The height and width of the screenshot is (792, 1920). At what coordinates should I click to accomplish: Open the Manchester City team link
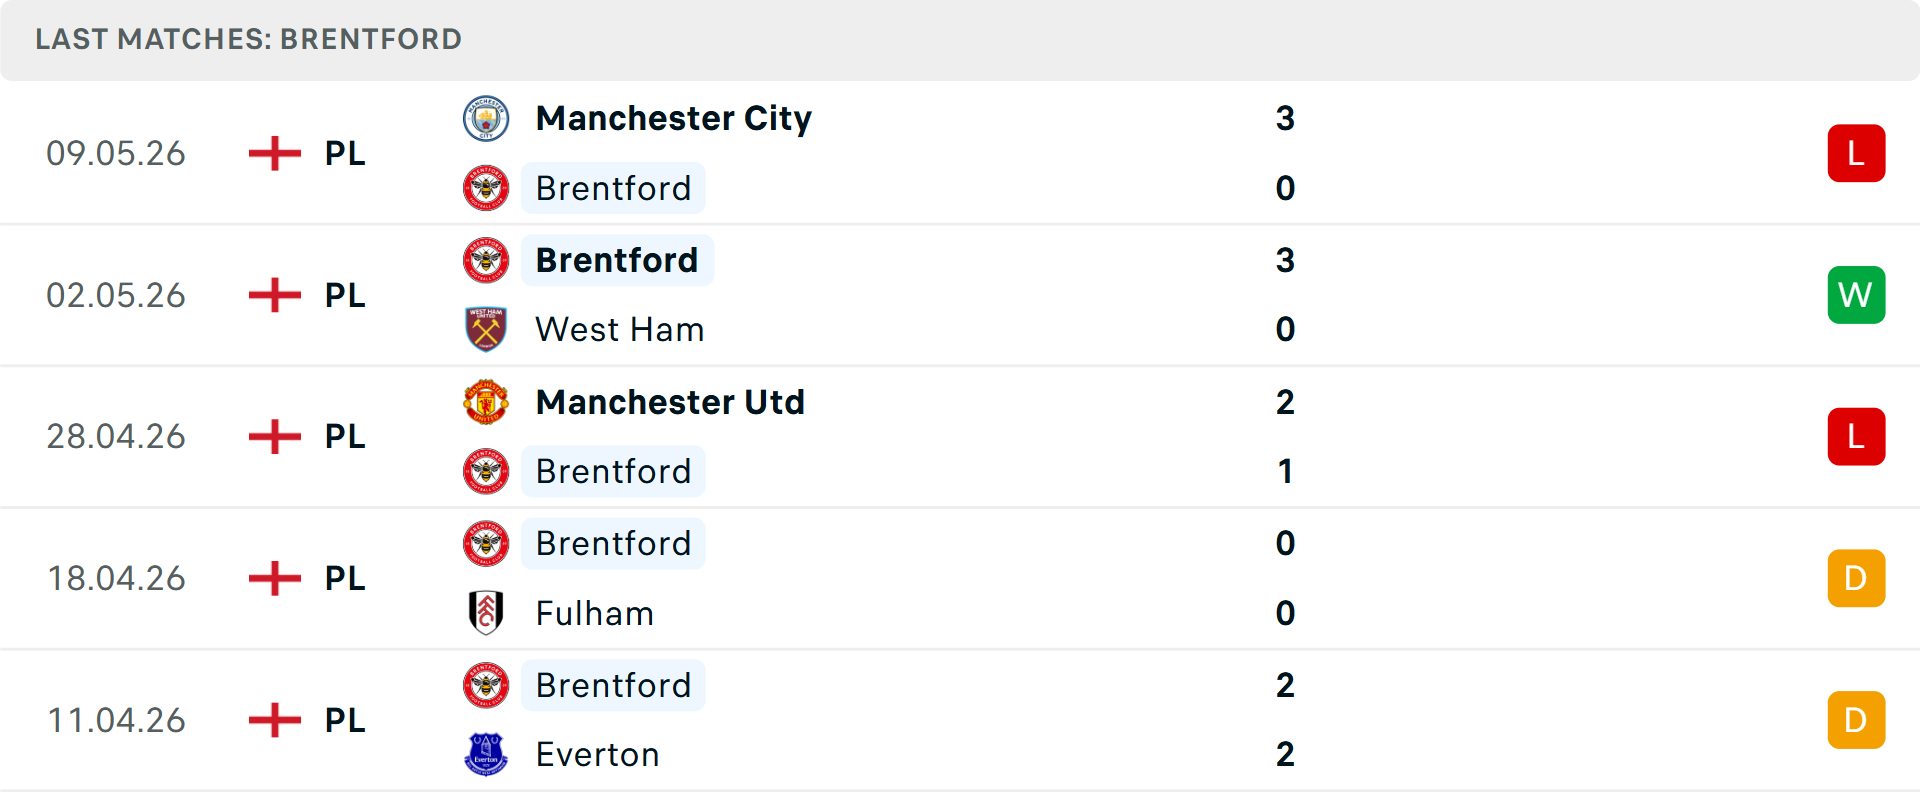click(674, 119)
